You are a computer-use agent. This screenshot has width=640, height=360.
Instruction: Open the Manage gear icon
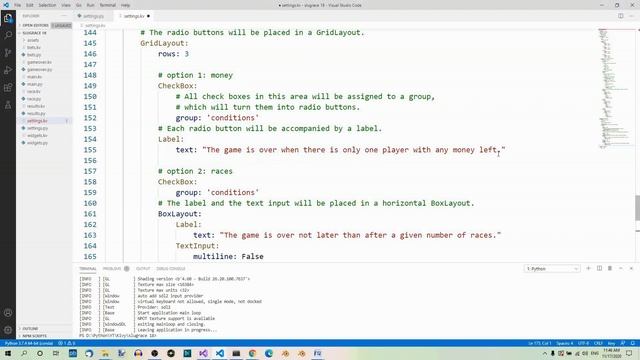point(8,330)
